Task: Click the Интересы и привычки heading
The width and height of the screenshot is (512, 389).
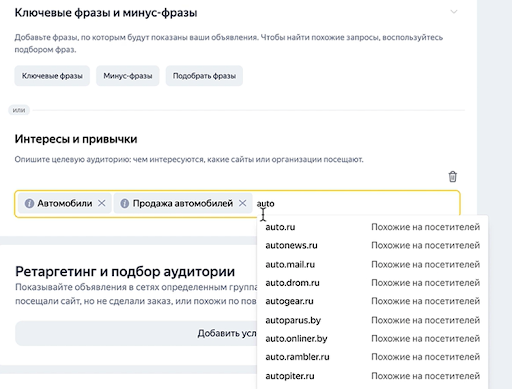Action: click(x=76, y=139)
